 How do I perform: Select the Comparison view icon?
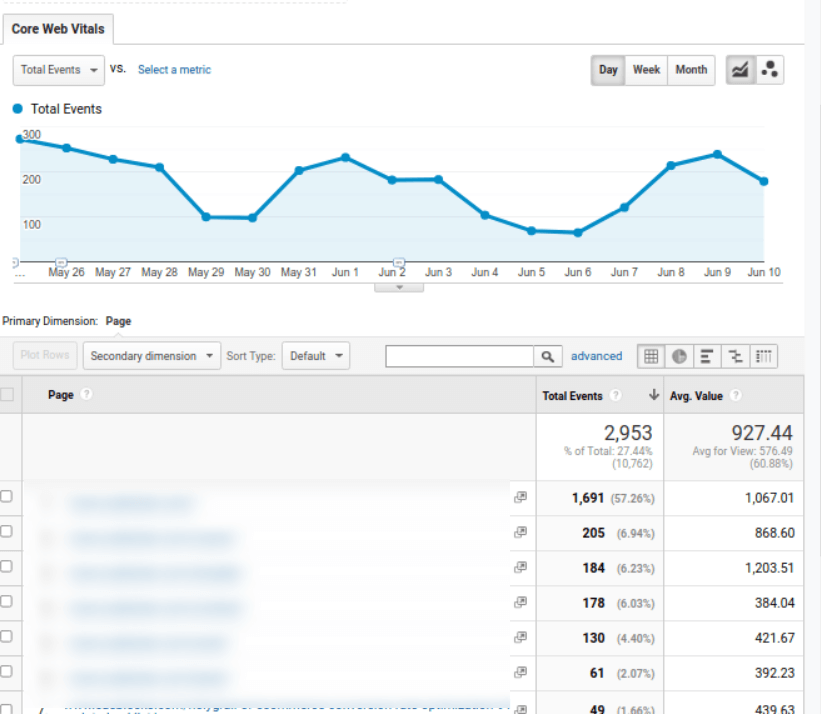[735, 356]
